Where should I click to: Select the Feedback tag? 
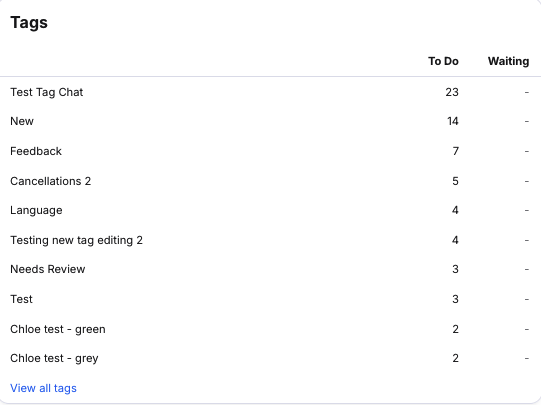(36, 151)
